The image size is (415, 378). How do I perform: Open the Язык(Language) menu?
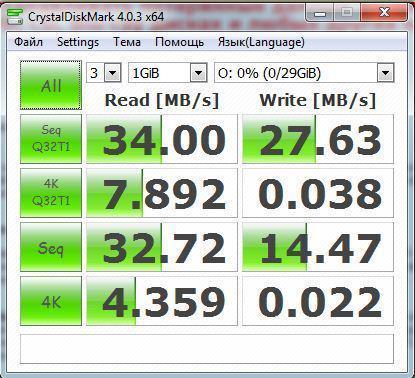point(261,42)
